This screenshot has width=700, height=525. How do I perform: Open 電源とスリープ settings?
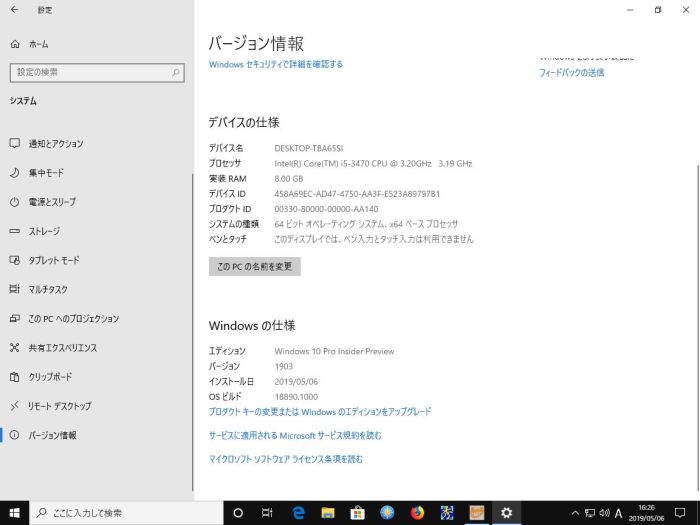coord(52,202)
